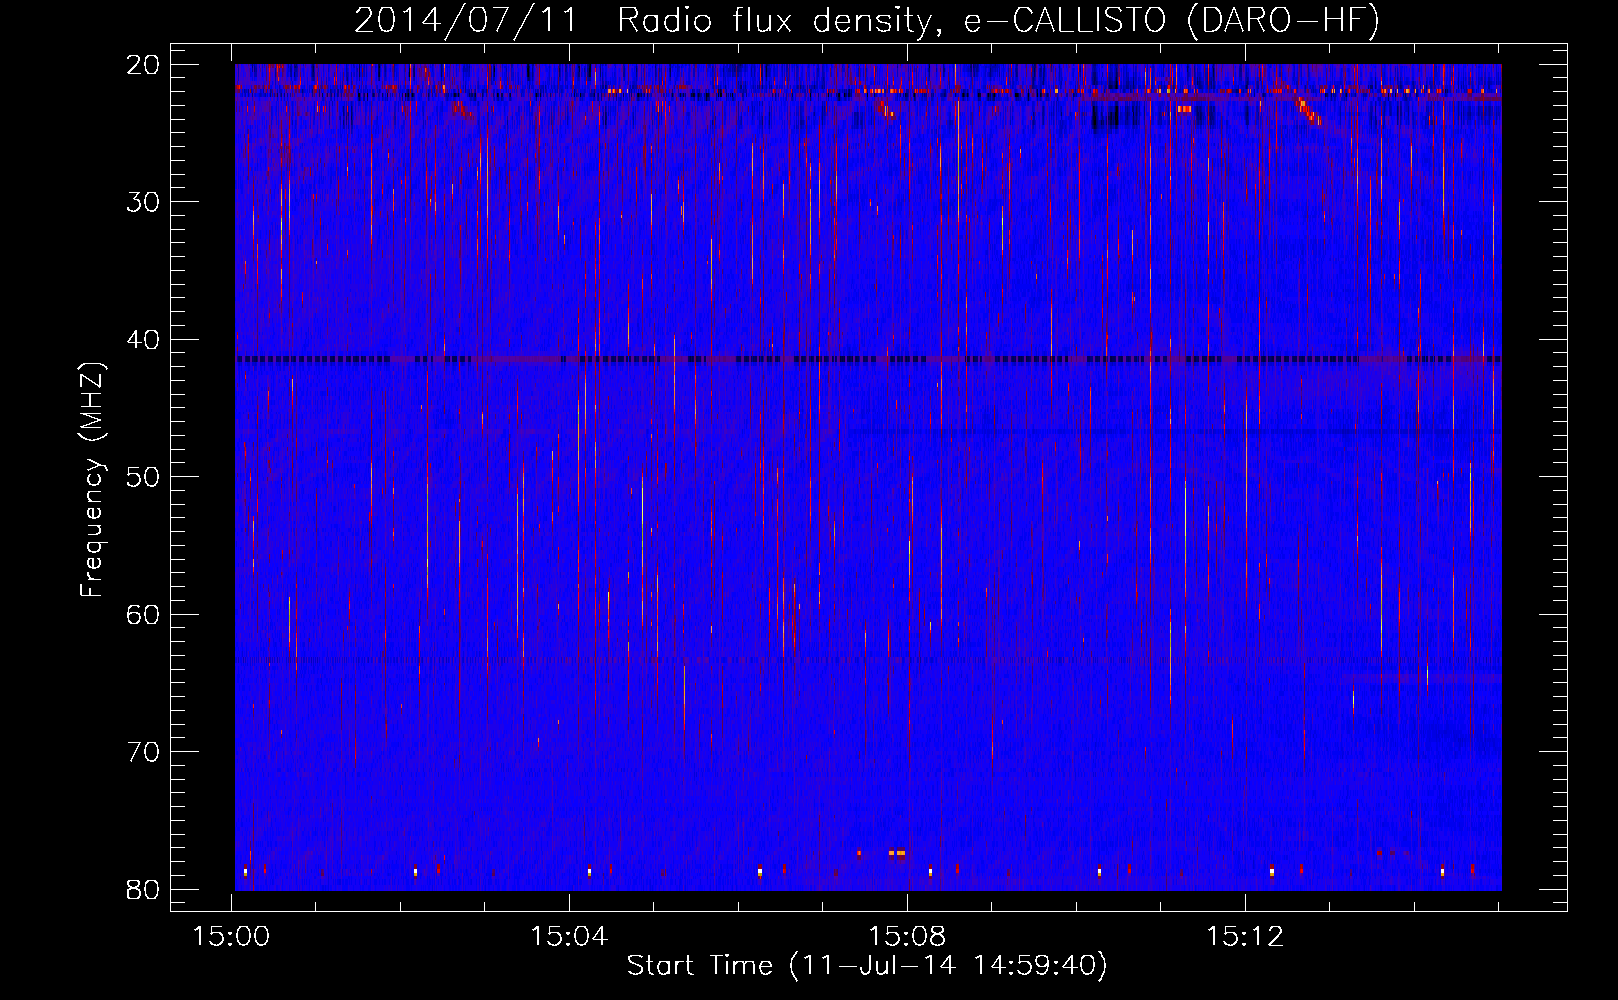Viewport: 1618px width, 1000px height.
Task: Click the 30 MHz frequency tick label
Action: (144, 202)
